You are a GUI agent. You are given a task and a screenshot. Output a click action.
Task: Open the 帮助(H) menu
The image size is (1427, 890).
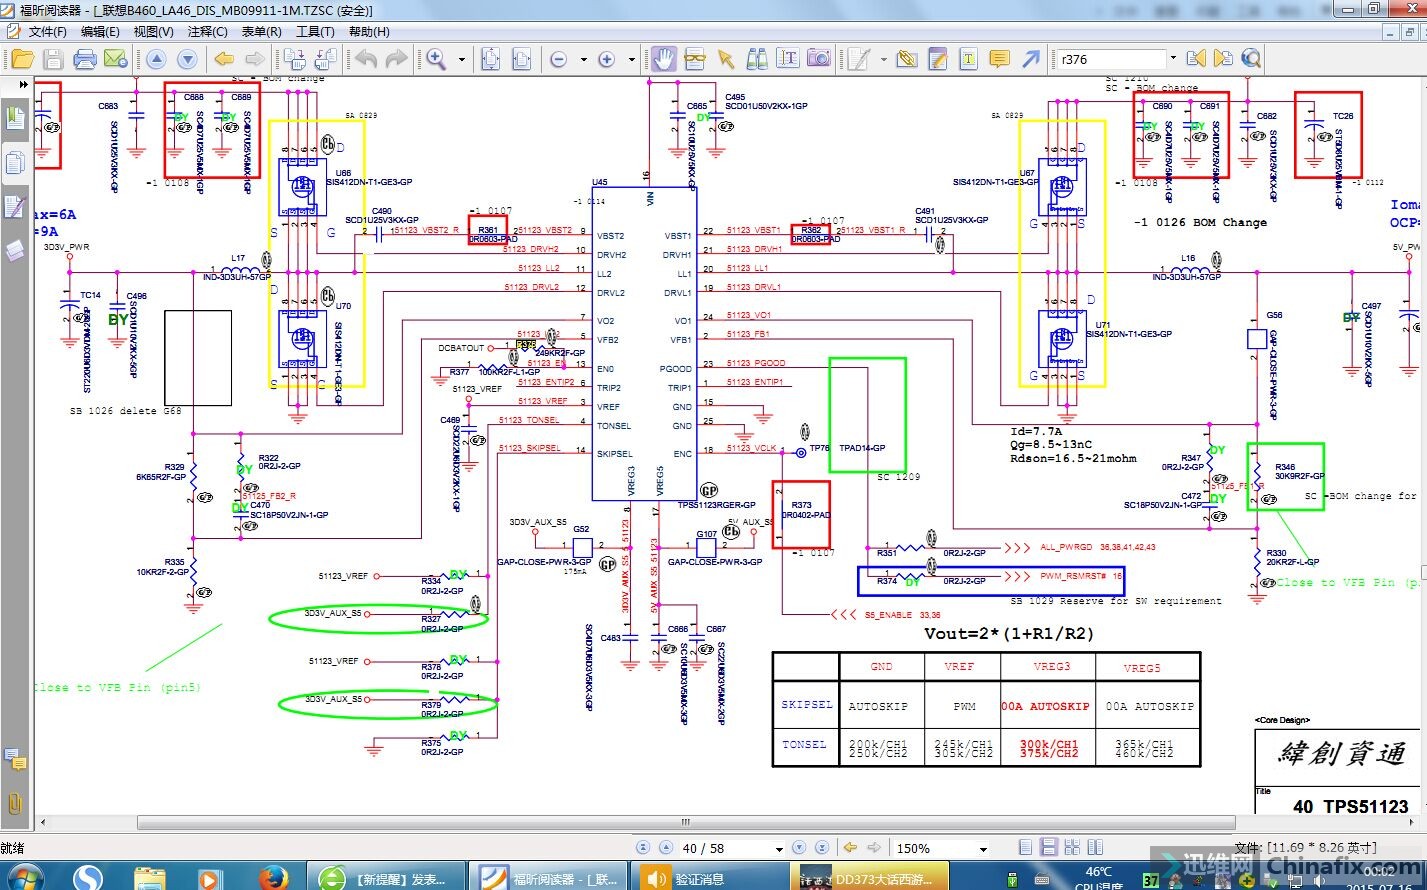point(369,32)
